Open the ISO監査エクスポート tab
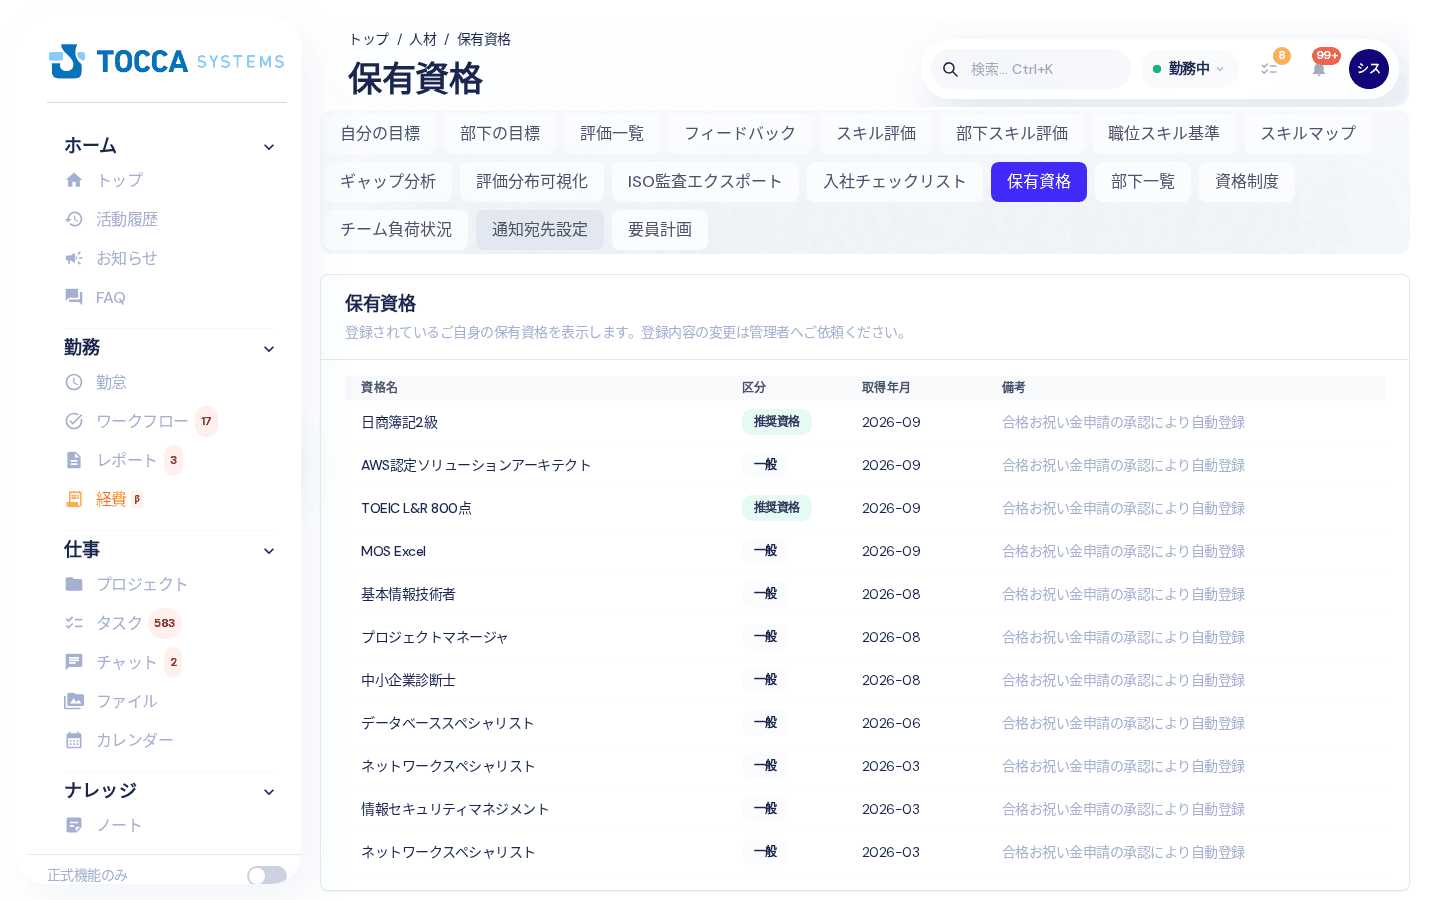The image size is (1440, 900). (705, 181)
